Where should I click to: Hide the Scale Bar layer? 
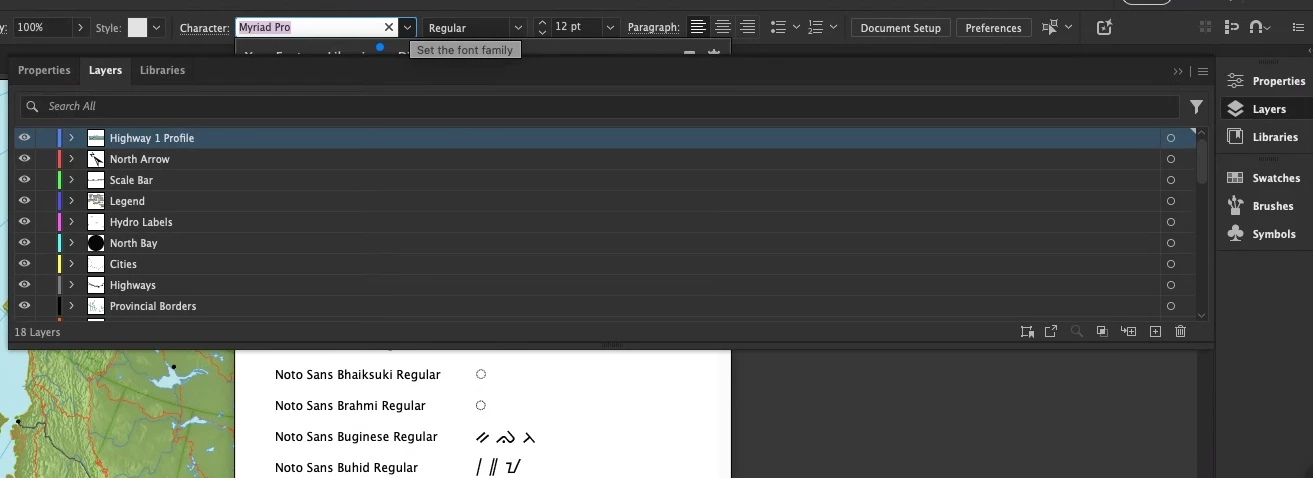25,180
